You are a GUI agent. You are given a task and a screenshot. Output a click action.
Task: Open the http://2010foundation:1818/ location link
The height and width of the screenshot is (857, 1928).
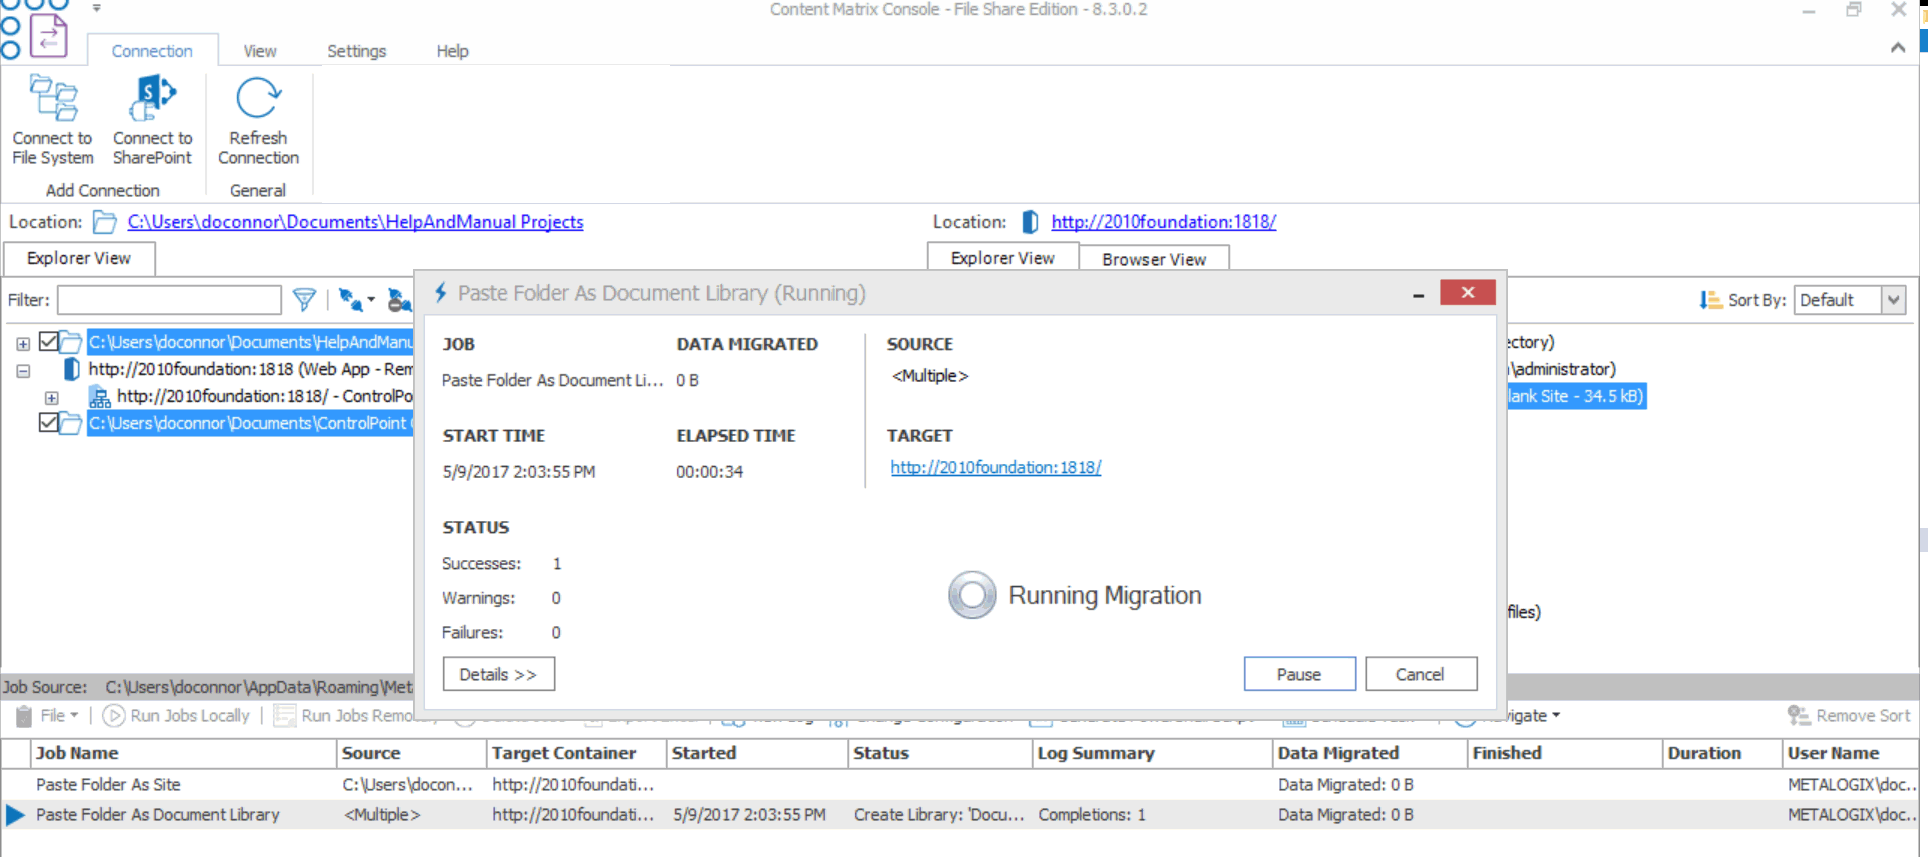coord(1163,221)
